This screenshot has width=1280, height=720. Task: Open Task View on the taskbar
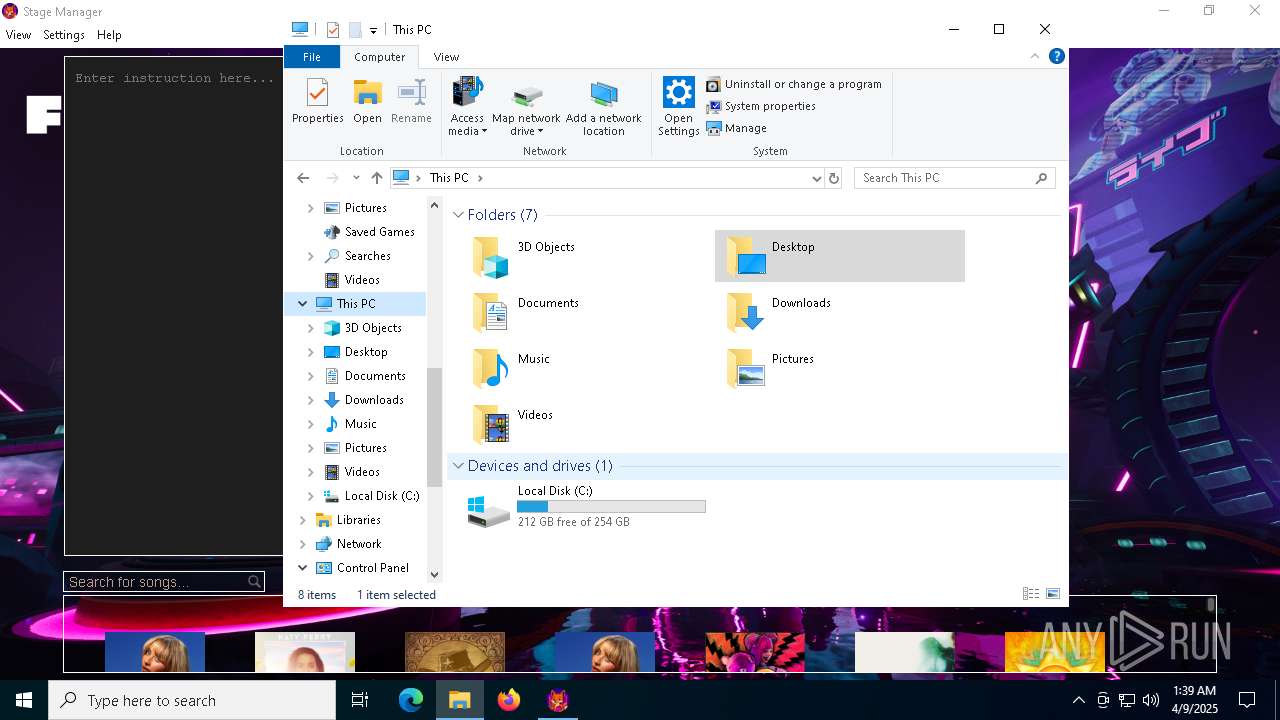click(360, 700)
